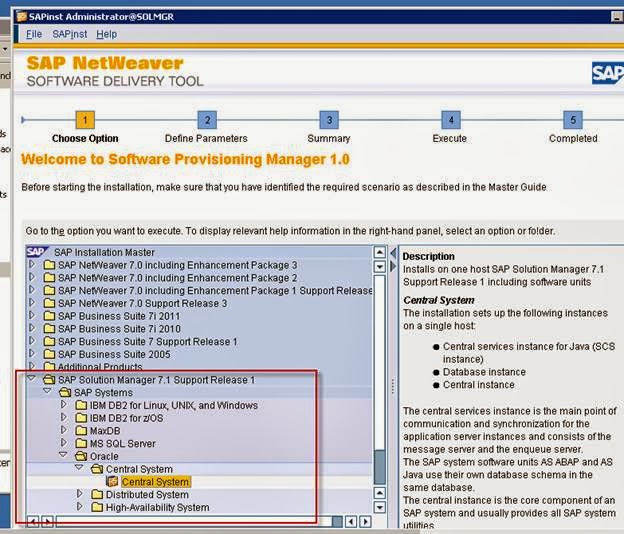624x534 pixels.
Task: Click step 5 Completed marker
Action: coord(573,120)
